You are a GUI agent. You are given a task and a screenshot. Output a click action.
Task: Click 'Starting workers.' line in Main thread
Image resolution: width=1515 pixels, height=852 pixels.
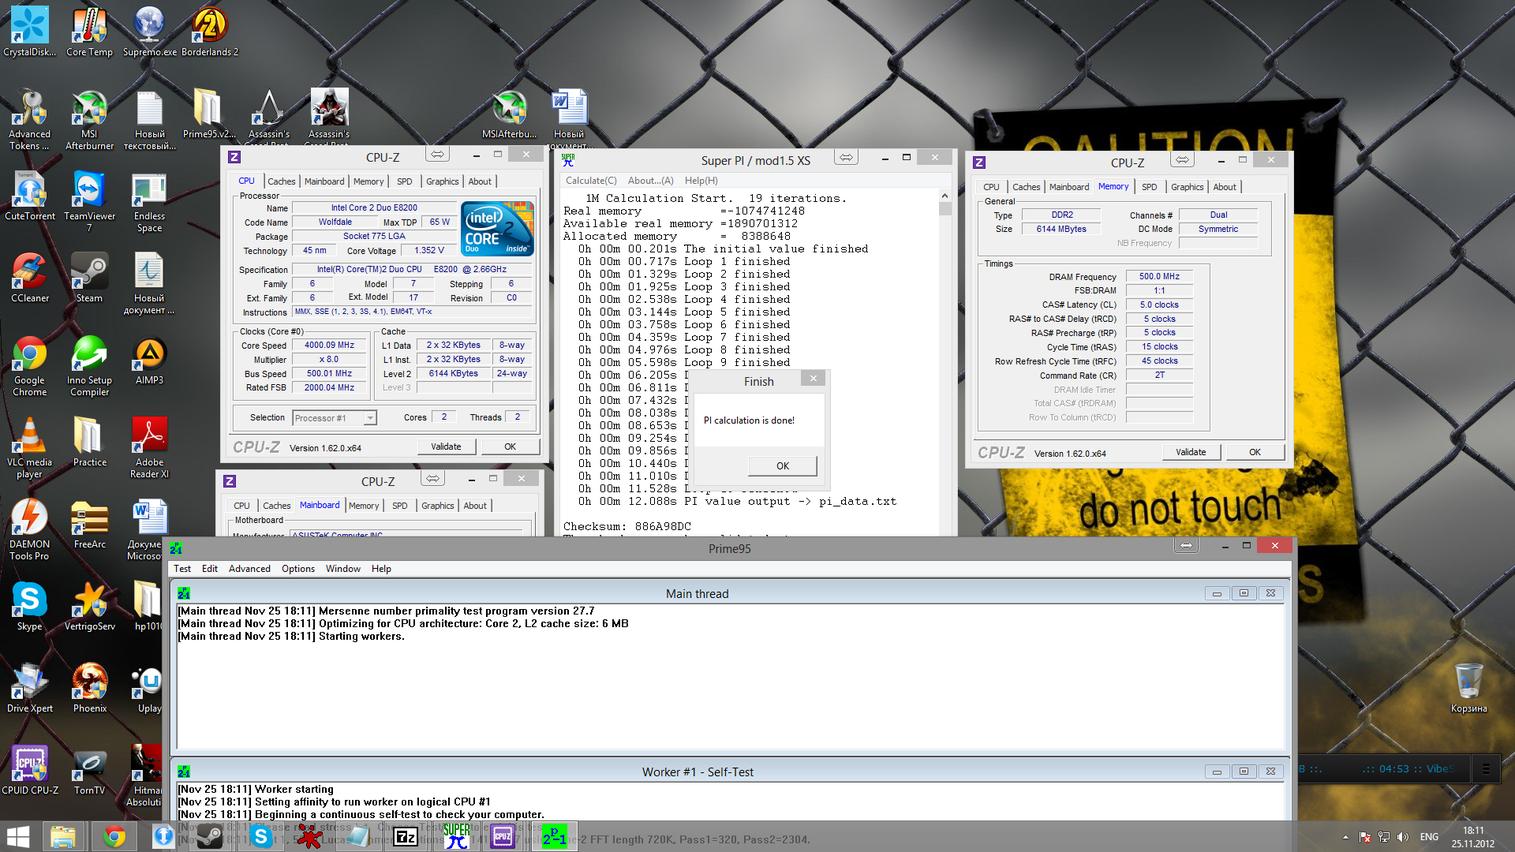291,636
